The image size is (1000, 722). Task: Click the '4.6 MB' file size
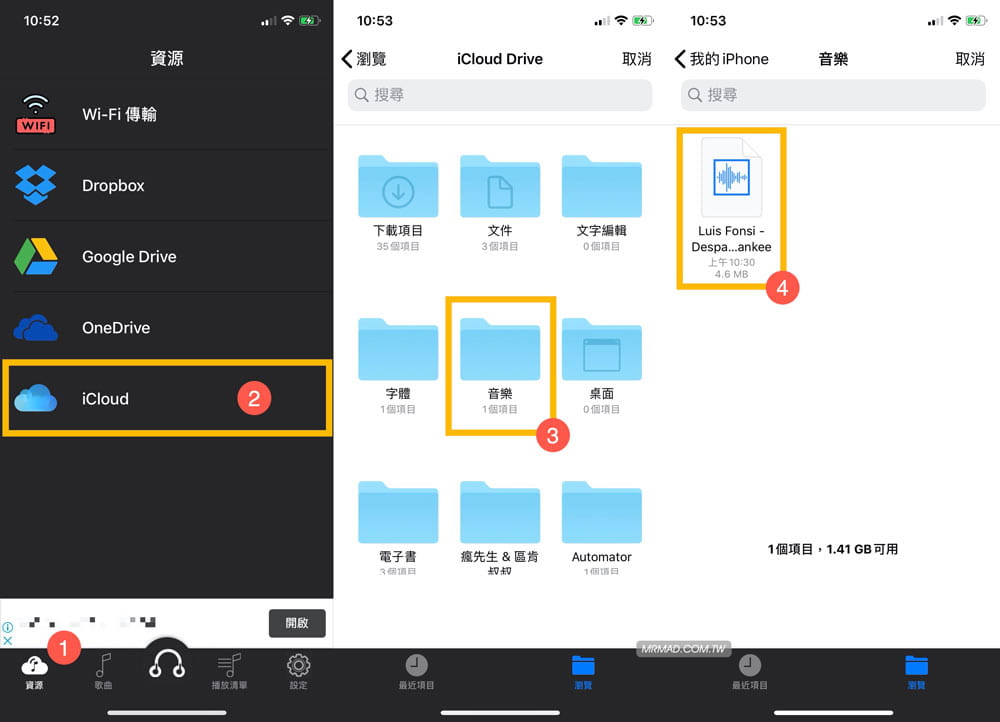coord(732,274)
